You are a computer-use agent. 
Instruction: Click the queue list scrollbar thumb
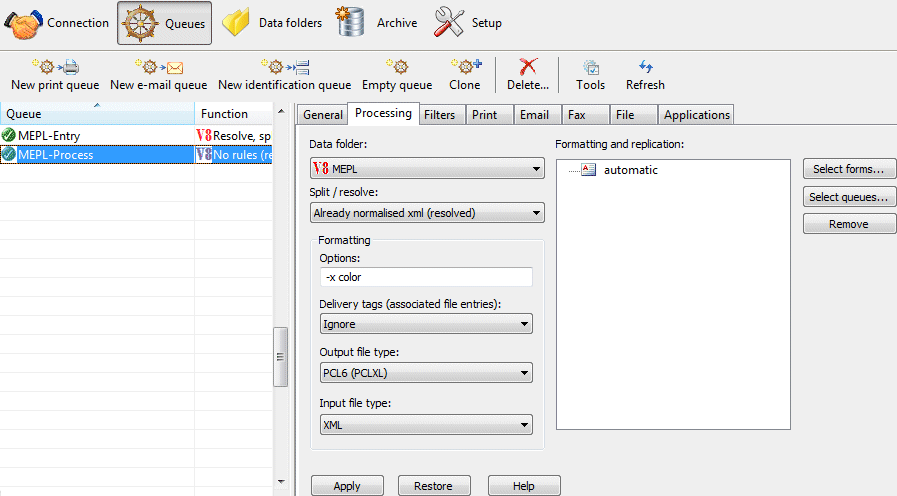pos(280,357)
